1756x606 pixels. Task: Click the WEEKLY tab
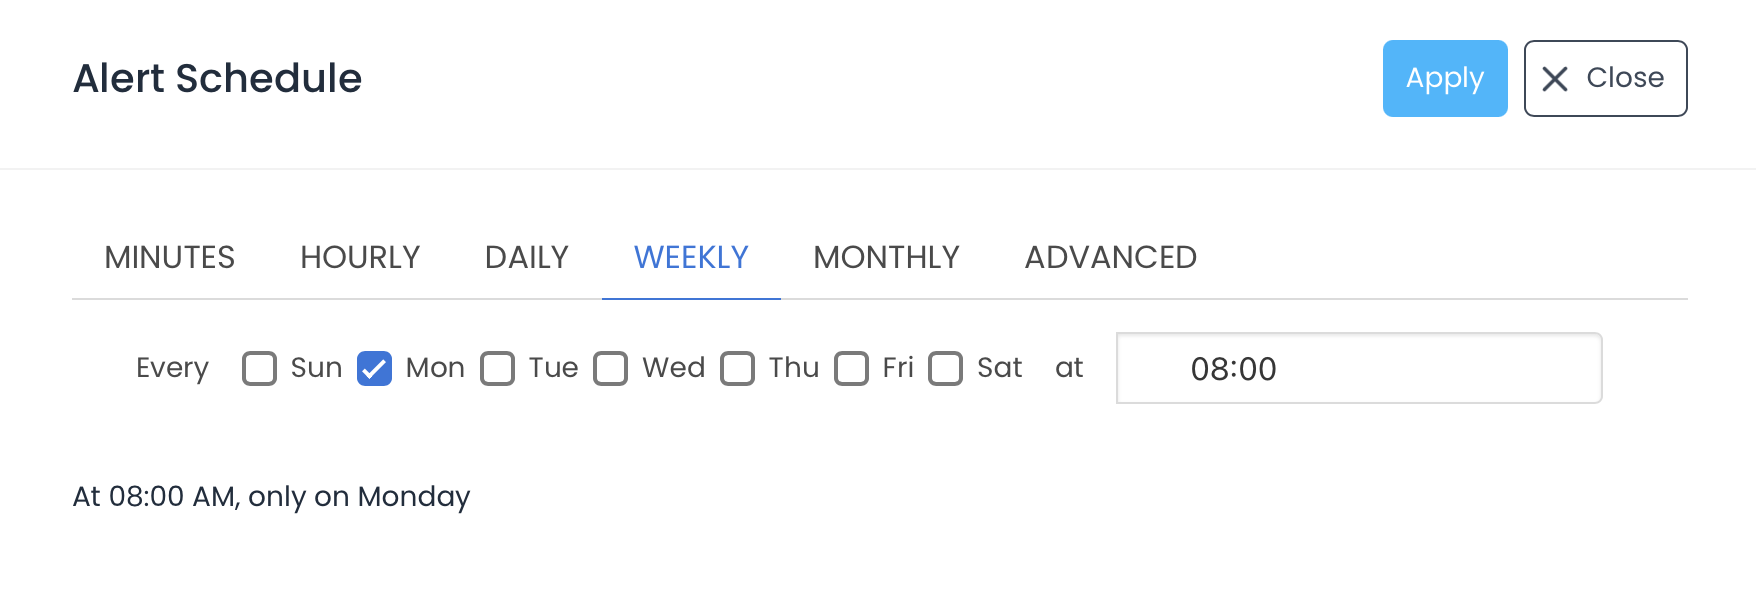[691, 258]
